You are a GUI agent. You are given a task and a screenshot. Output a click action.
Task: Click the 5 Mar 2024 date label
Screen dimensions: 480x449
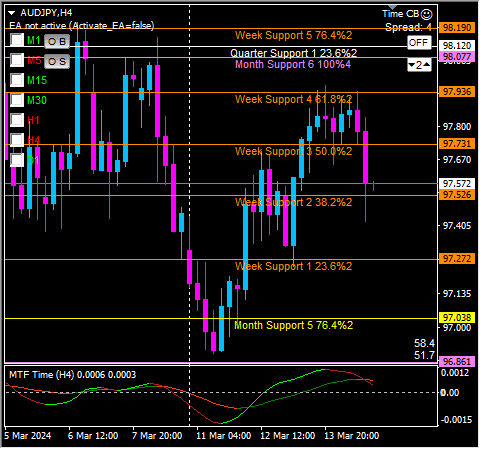coord(28,436)
